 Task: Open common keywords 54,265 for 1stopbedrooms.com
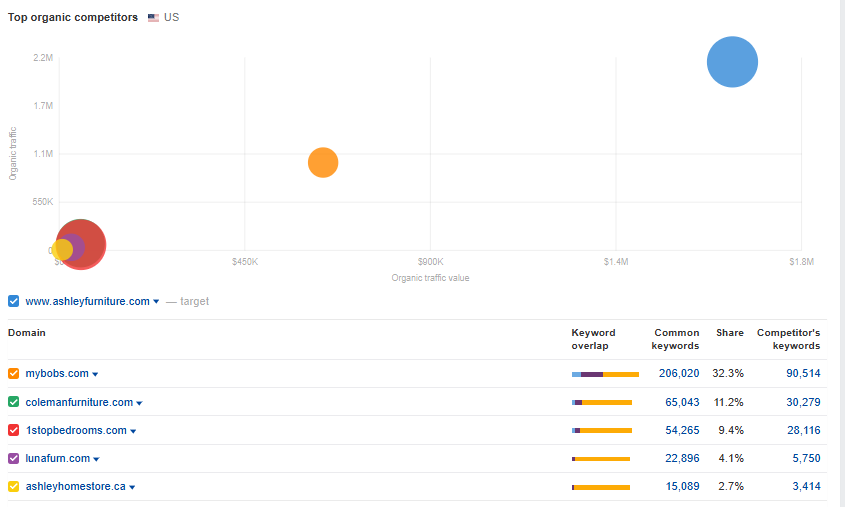(682, 430)
